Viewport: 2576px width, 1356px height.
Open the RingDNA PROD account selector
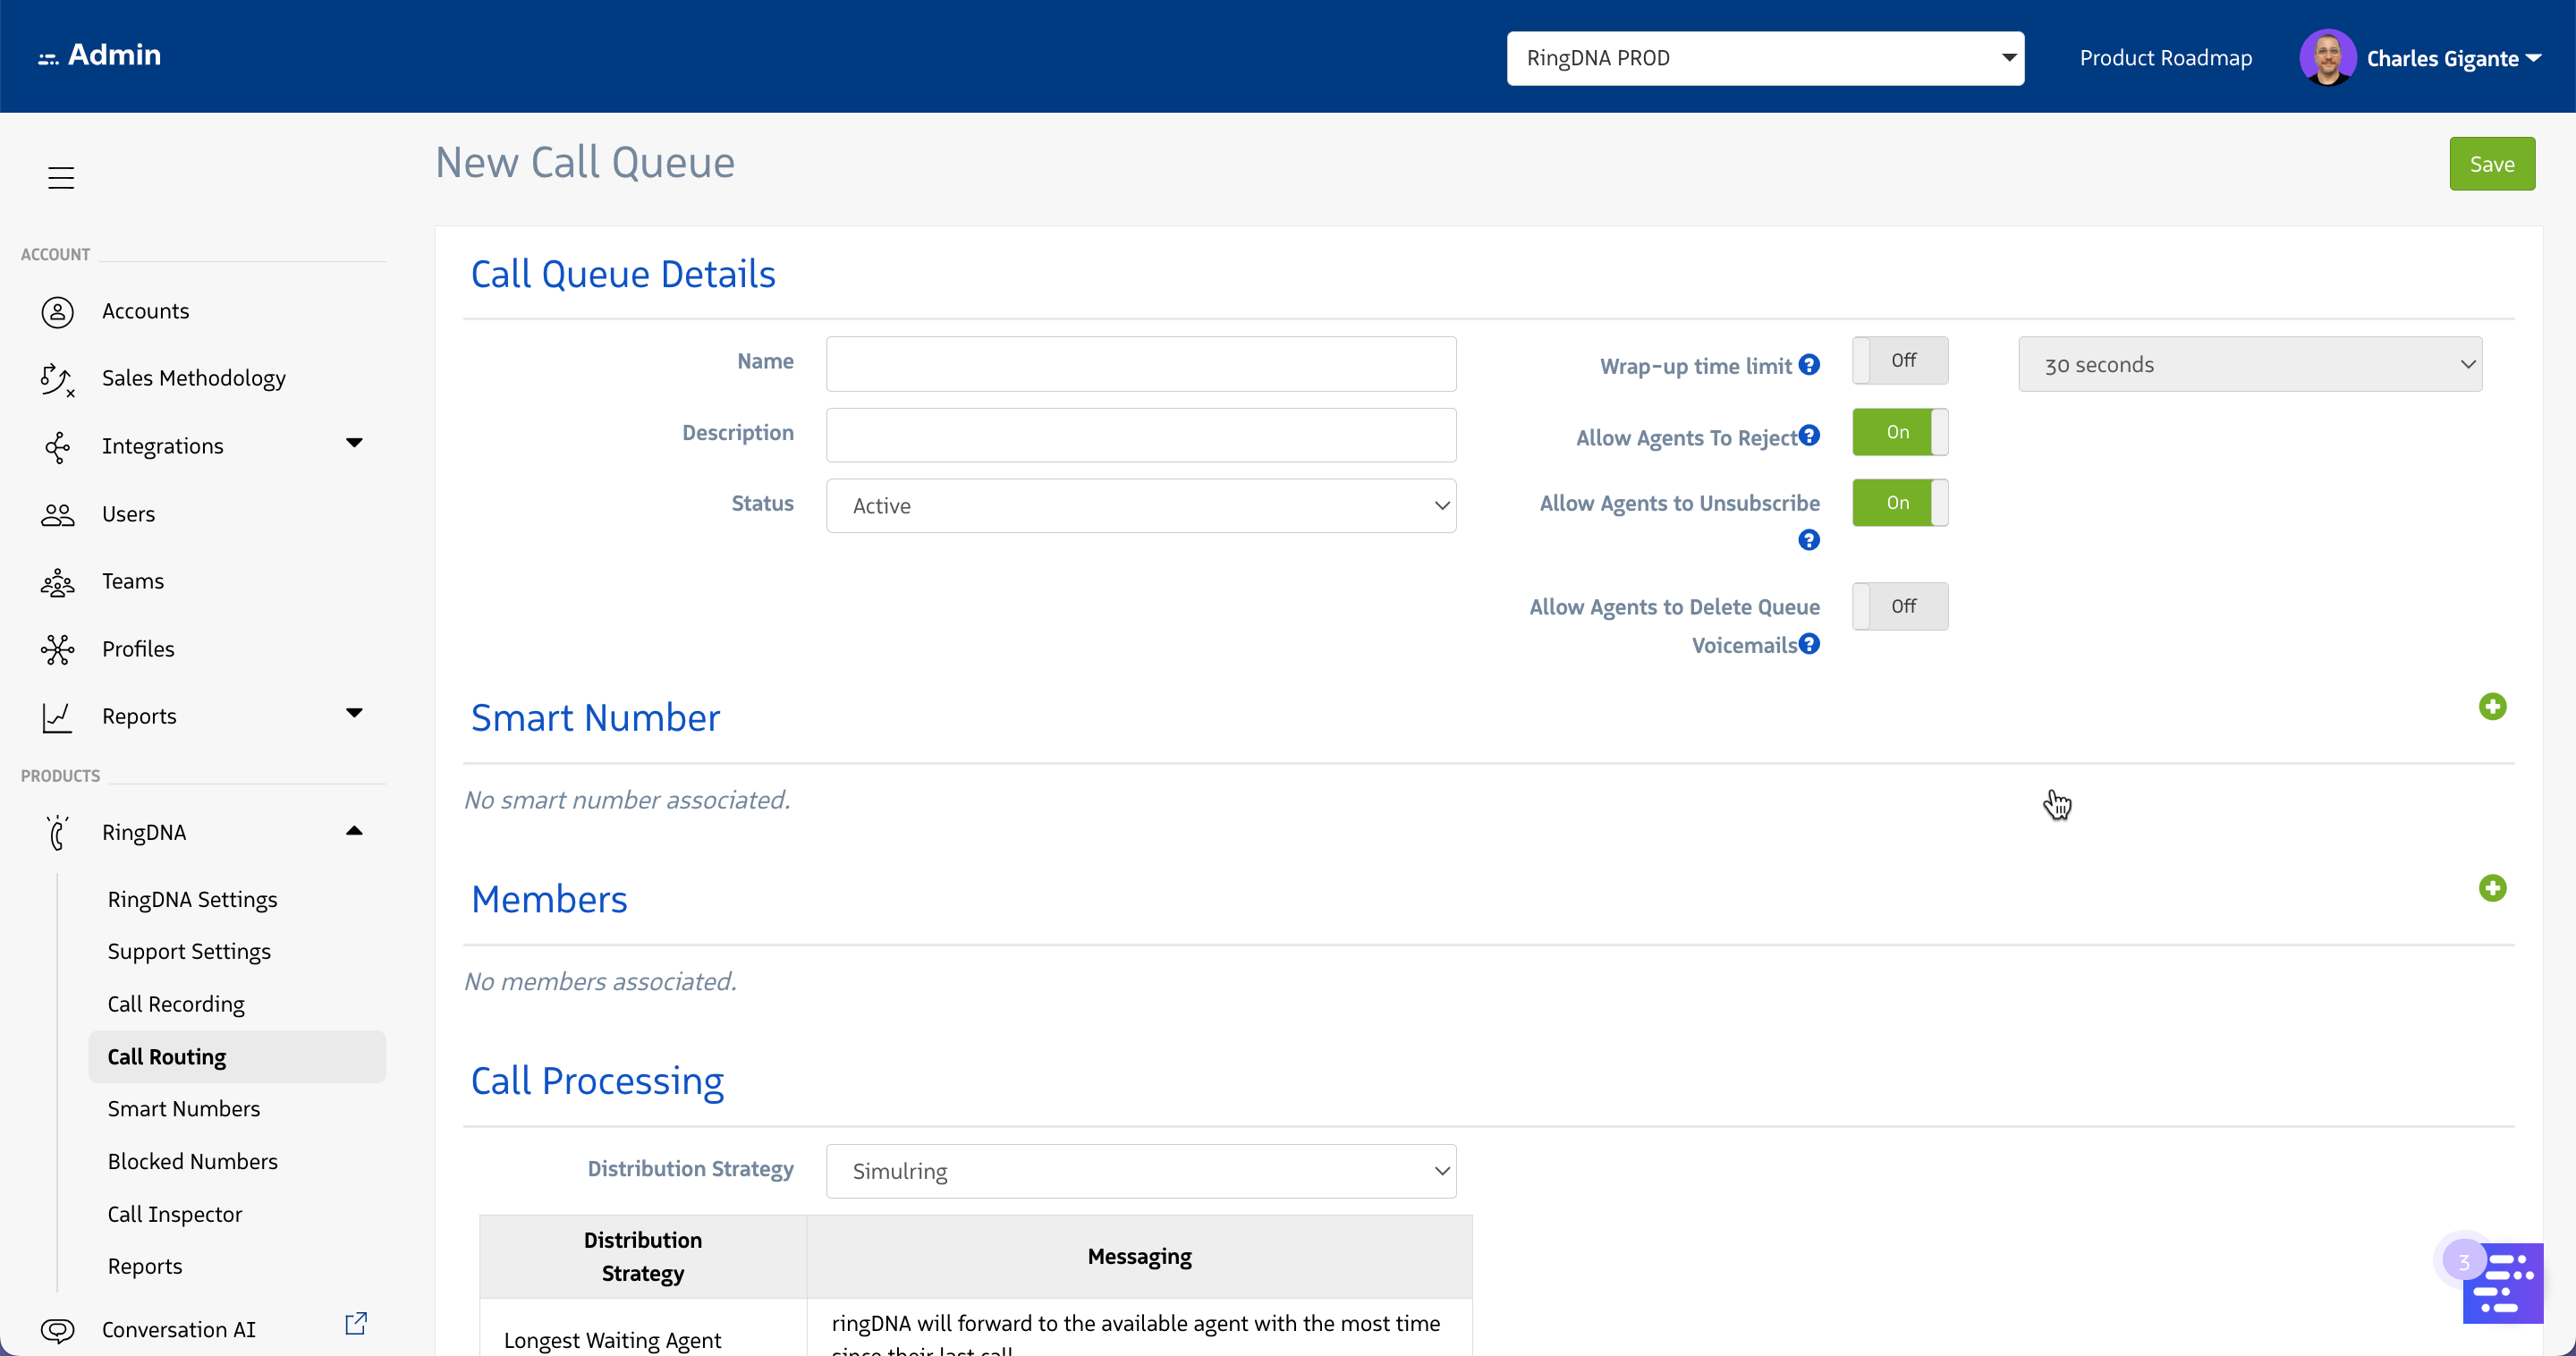point(1764,58)
